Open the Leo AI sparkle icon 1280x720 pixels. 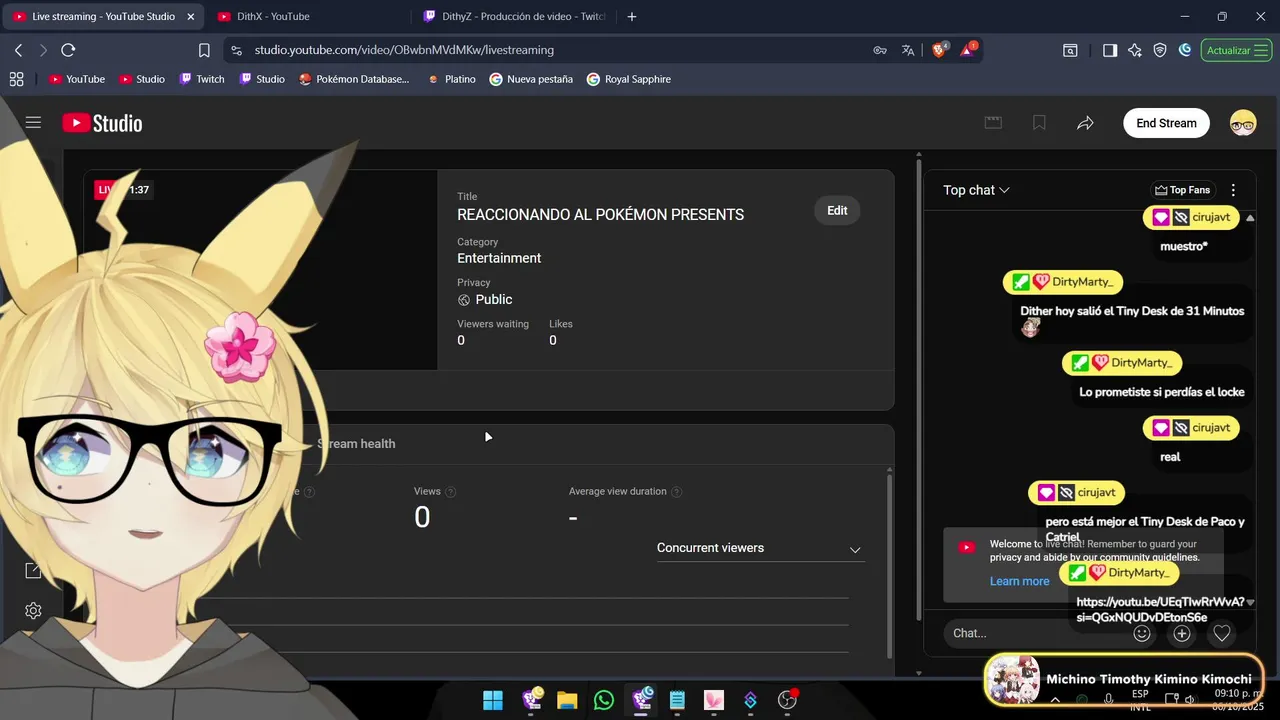point(1135,50)
